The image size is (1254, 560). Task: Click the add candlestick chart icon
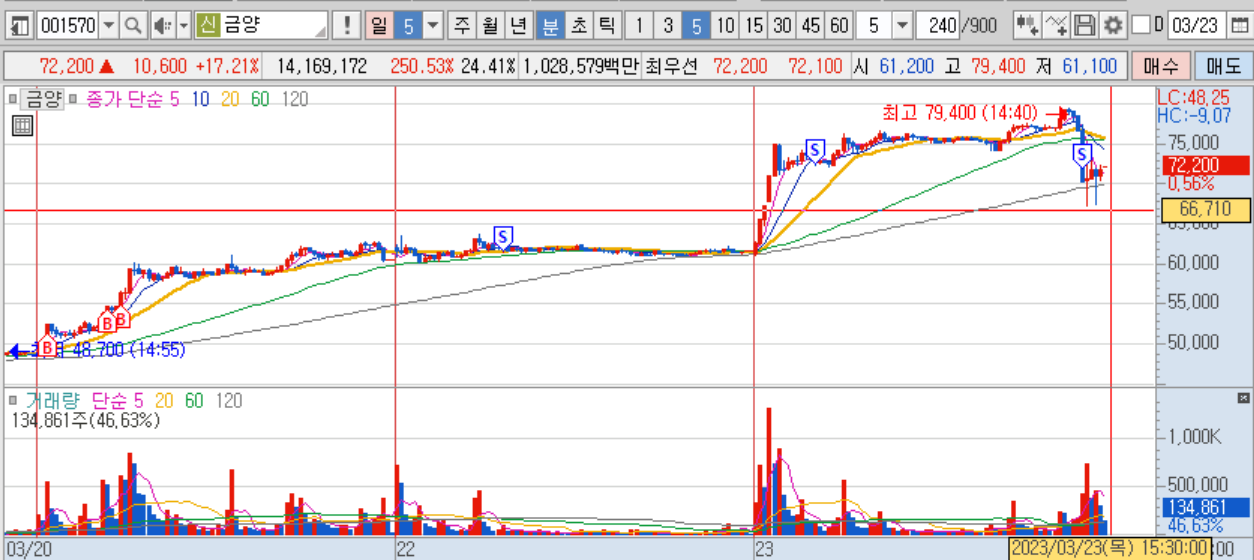(x=1026, y=25)
